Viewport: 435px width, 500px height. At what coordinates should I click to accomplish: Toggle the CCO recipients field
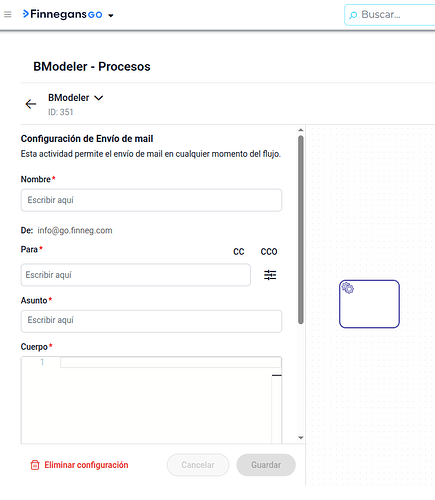pos(269,252)
